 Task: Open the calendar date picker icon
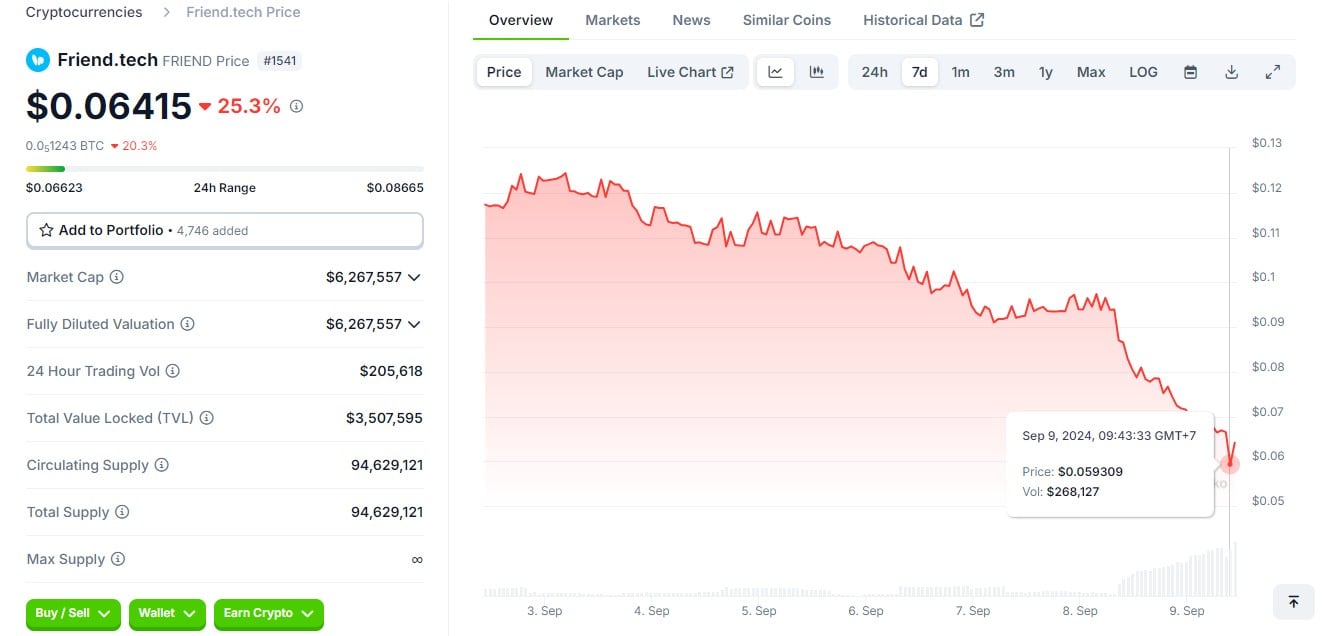[1190, 72]
